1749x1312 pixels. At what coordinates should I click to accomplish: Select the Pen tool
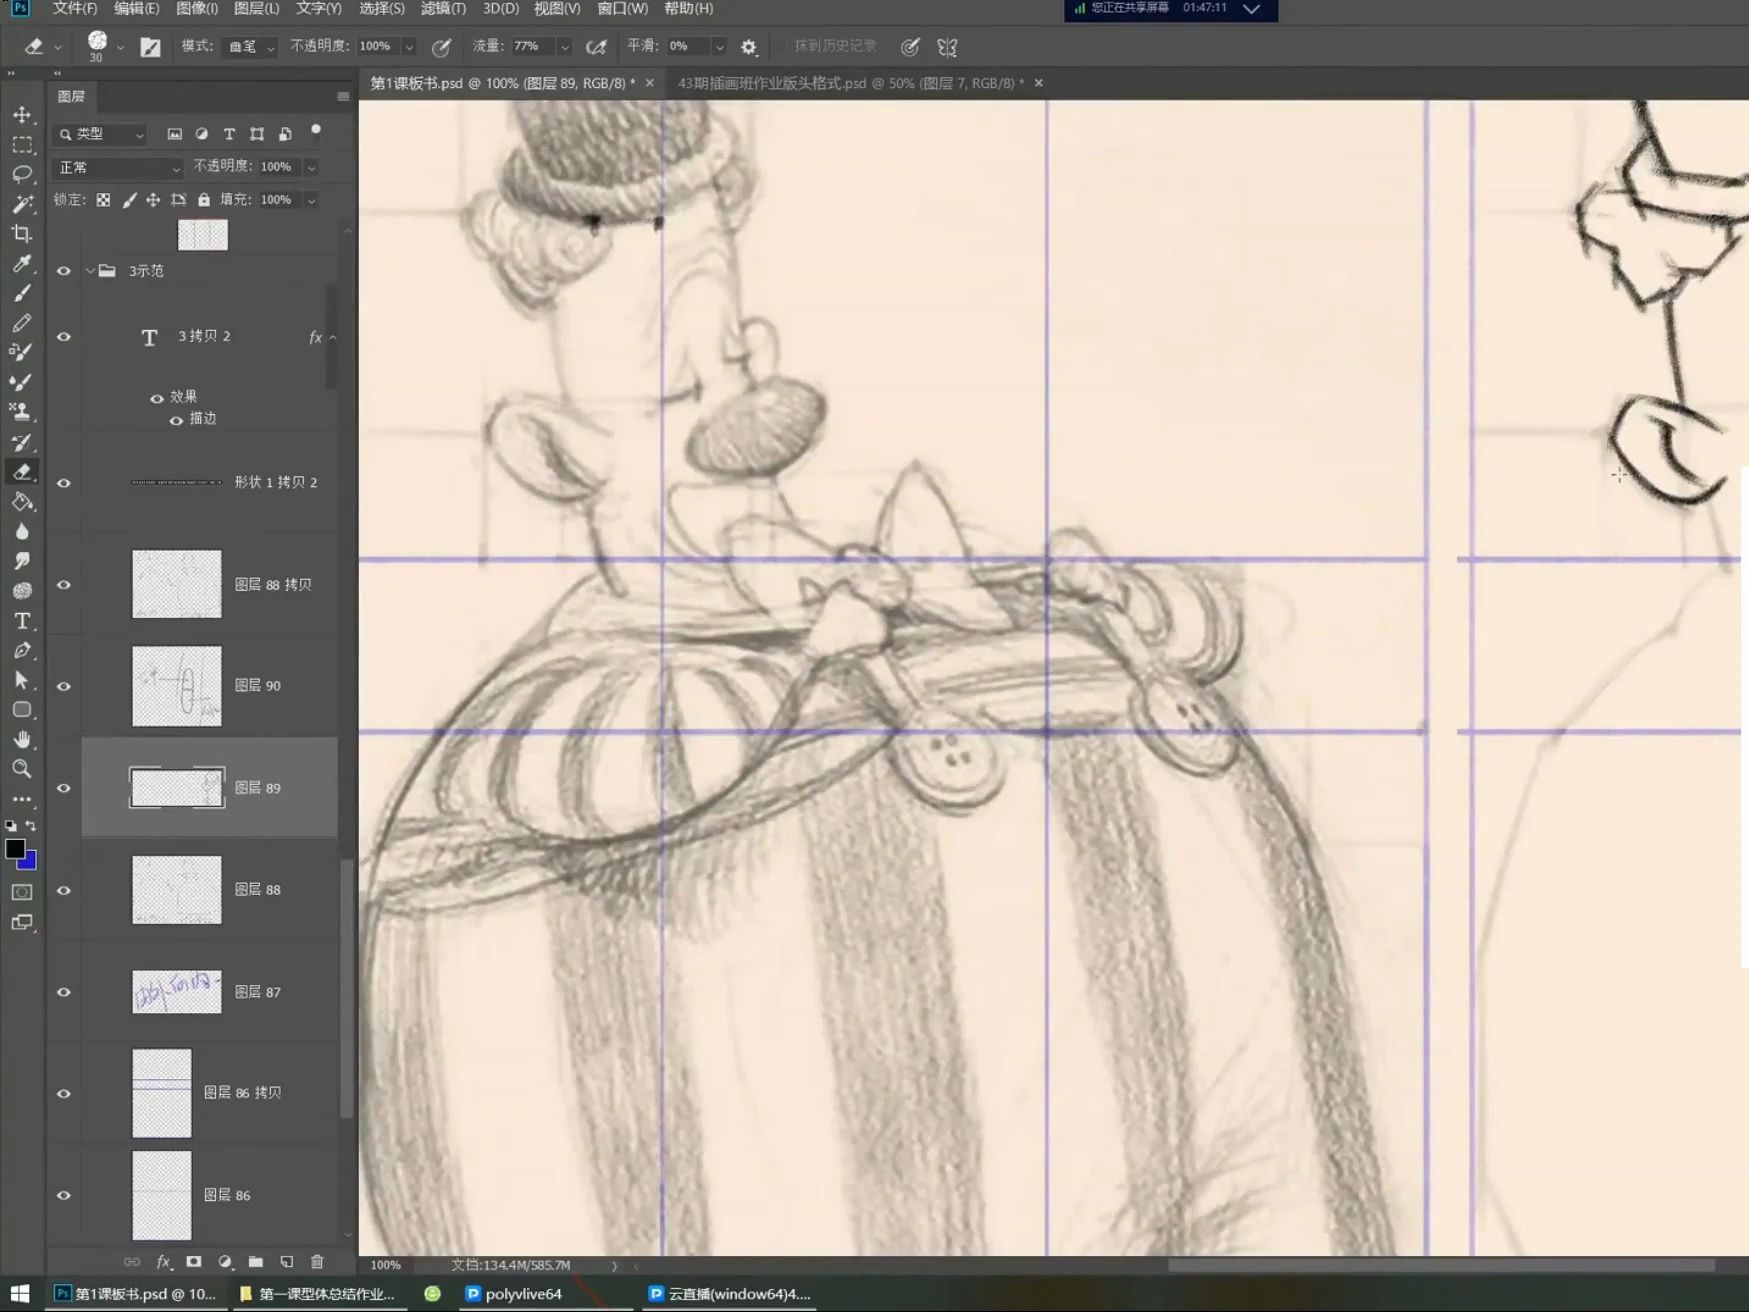pyautogui.click(x=22, y=651)
